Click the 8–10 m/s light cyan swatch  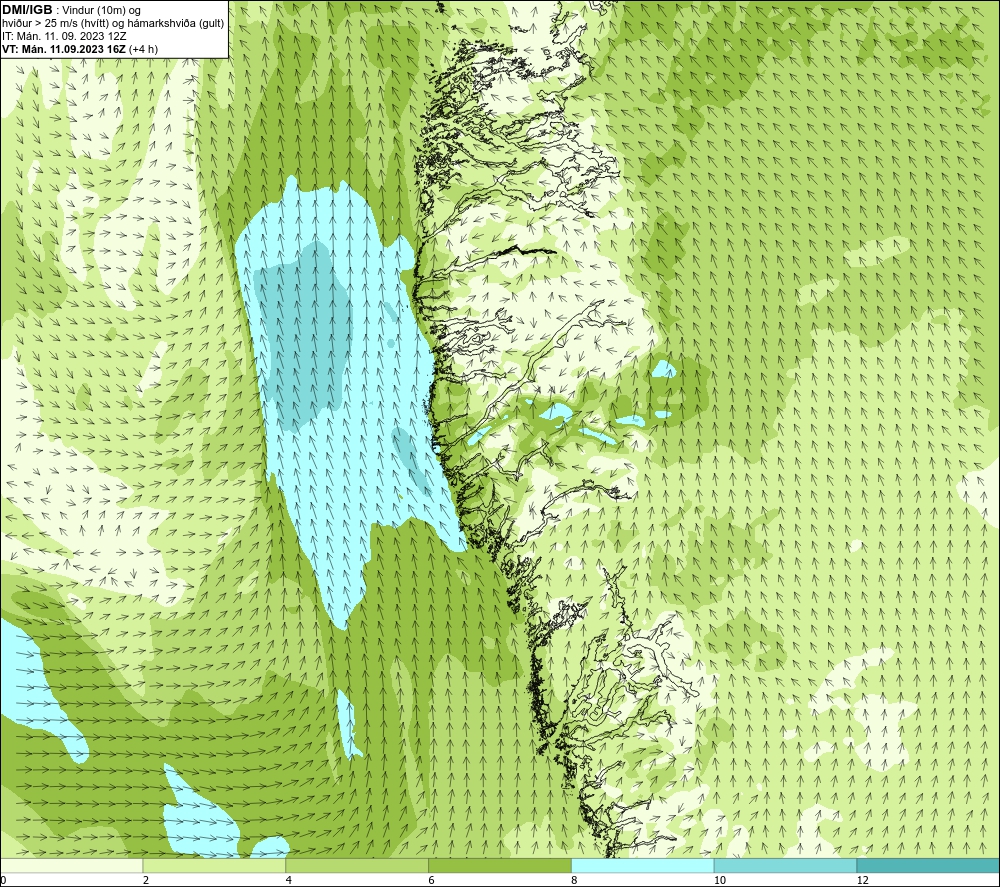tap(643, 865)
